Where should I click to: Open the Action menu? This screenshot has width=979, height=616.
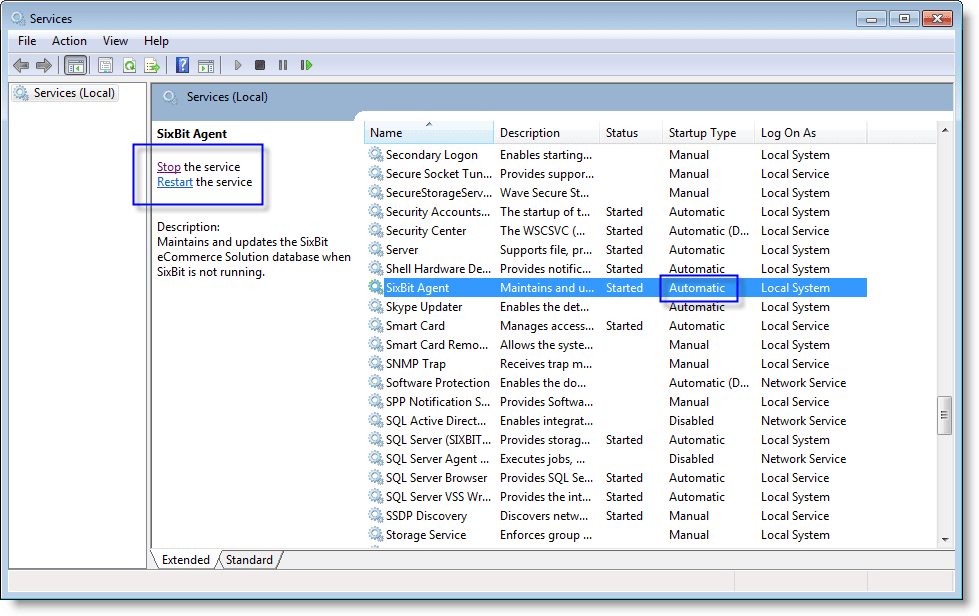69,41
